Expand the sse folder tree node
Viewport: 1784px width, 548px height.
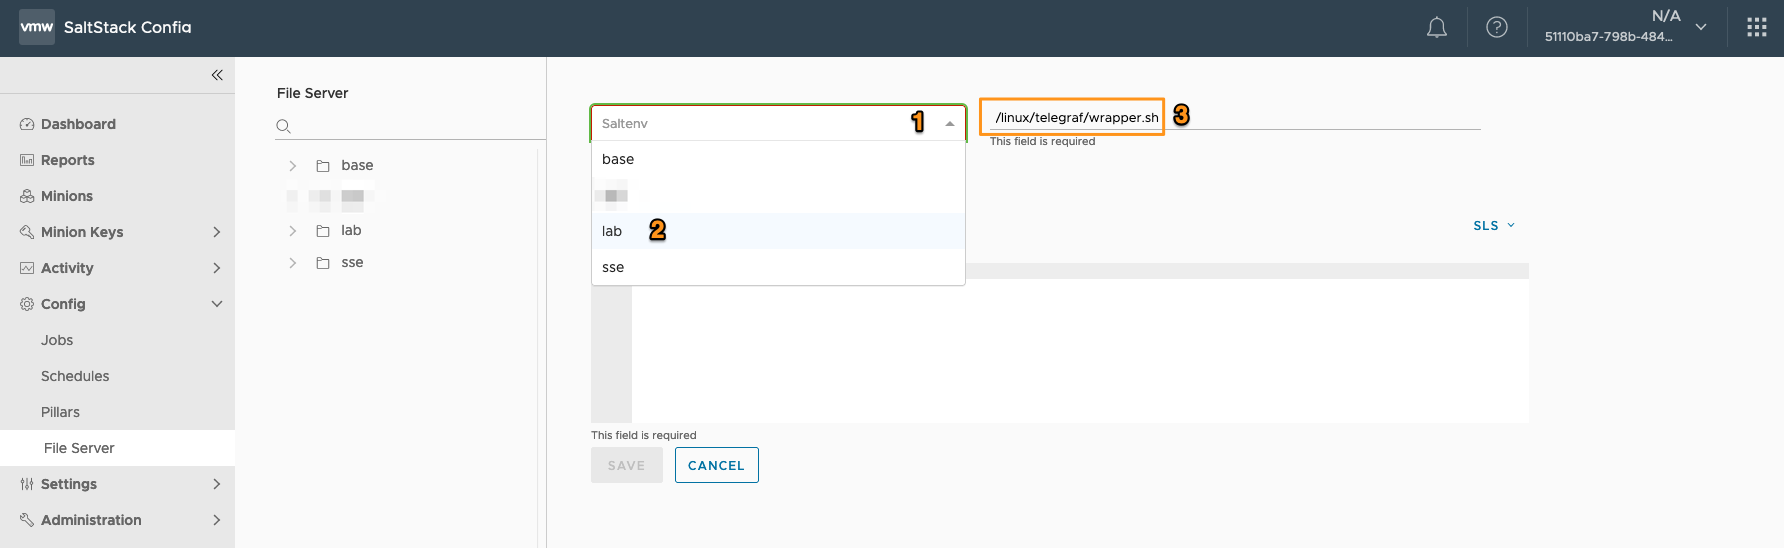(292, 263)
